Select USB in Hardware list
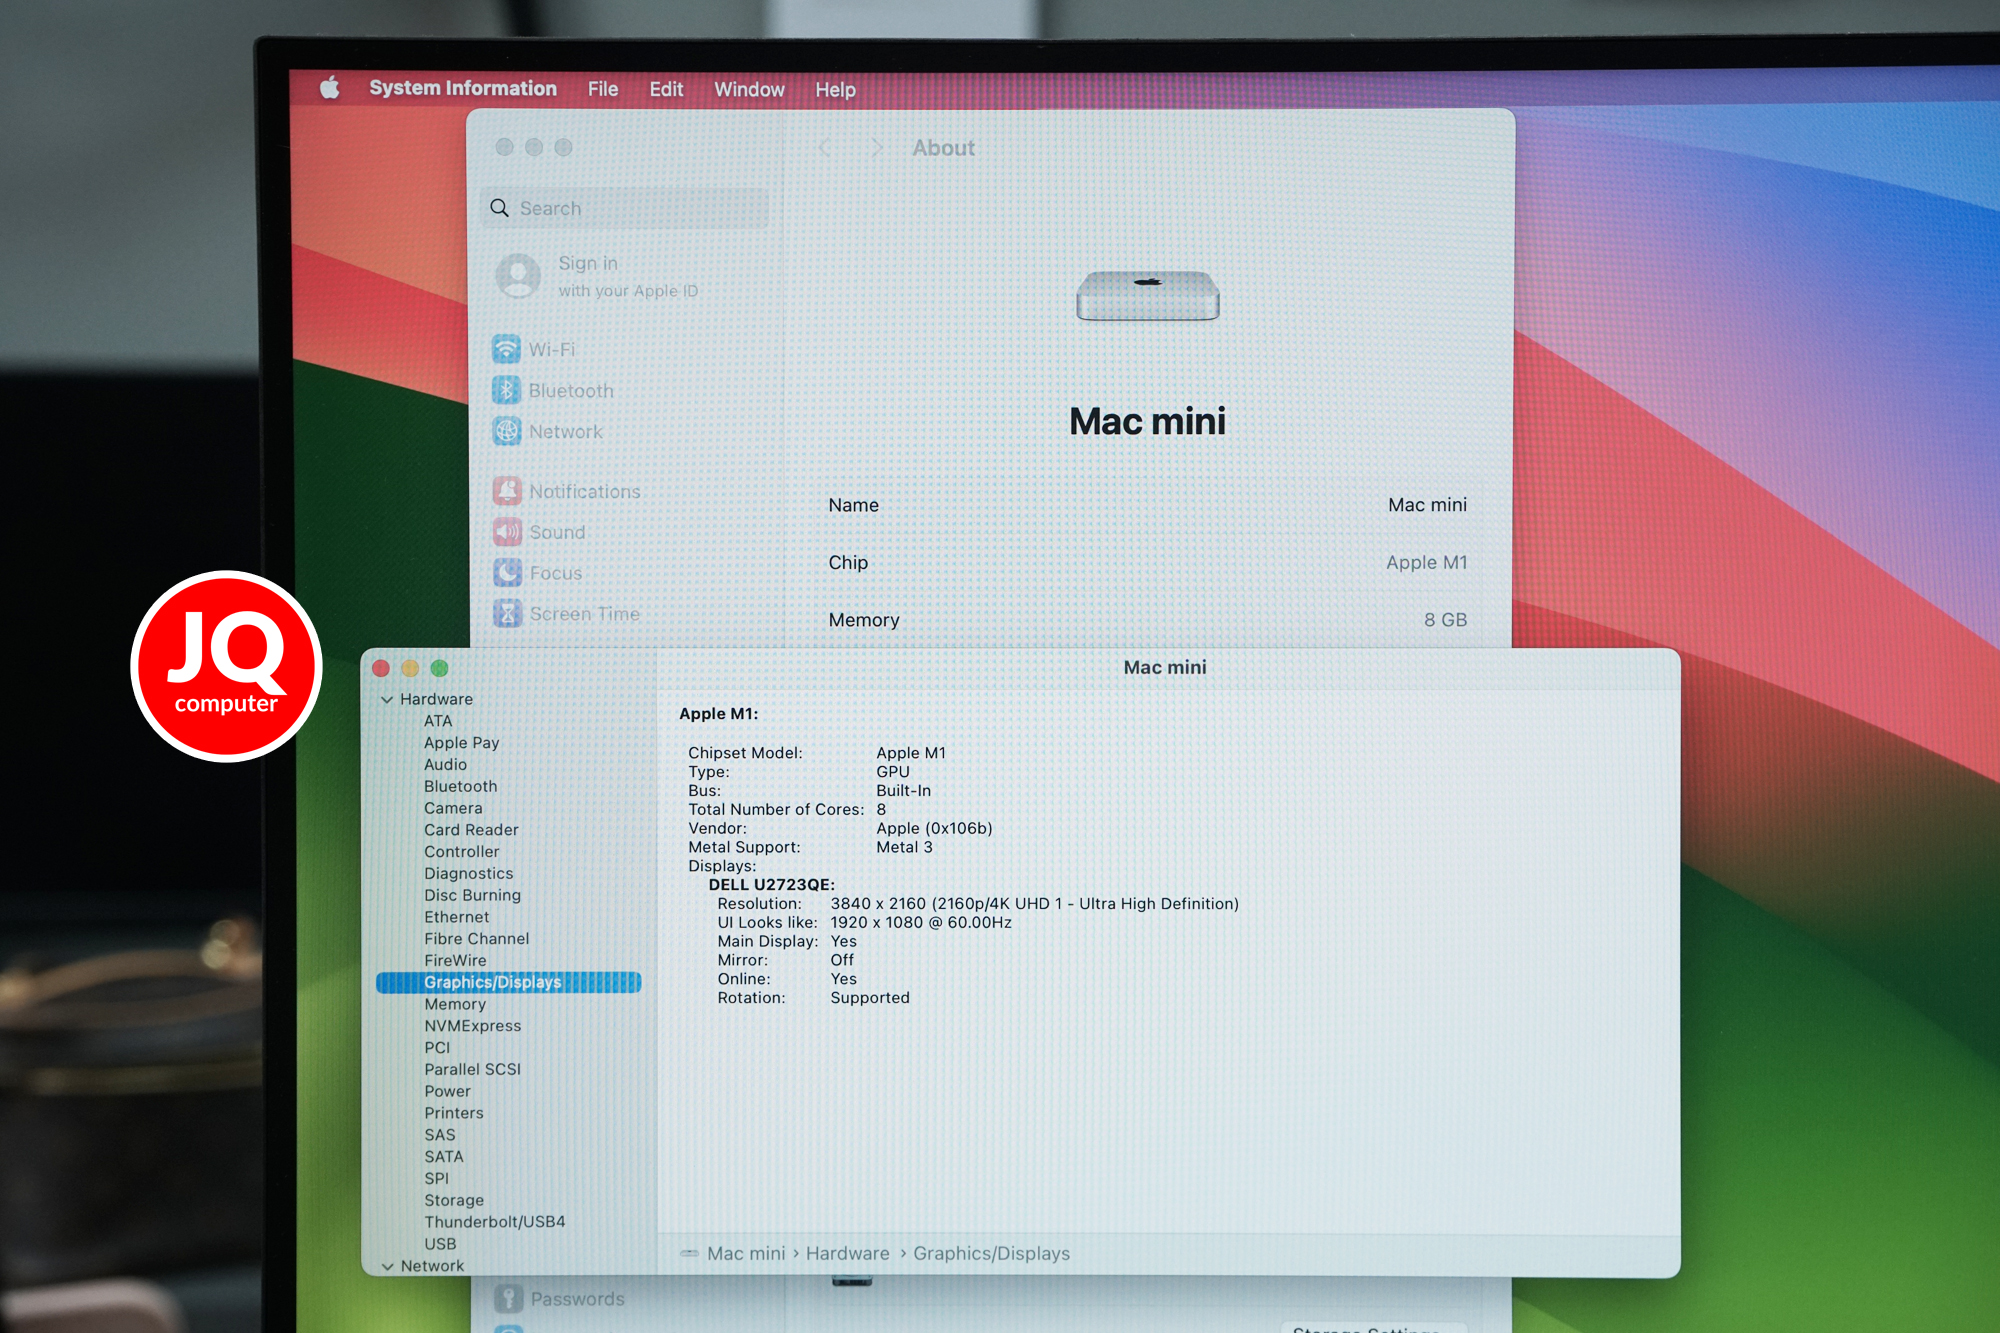2000x1333 pixels. click(440, 1244)
